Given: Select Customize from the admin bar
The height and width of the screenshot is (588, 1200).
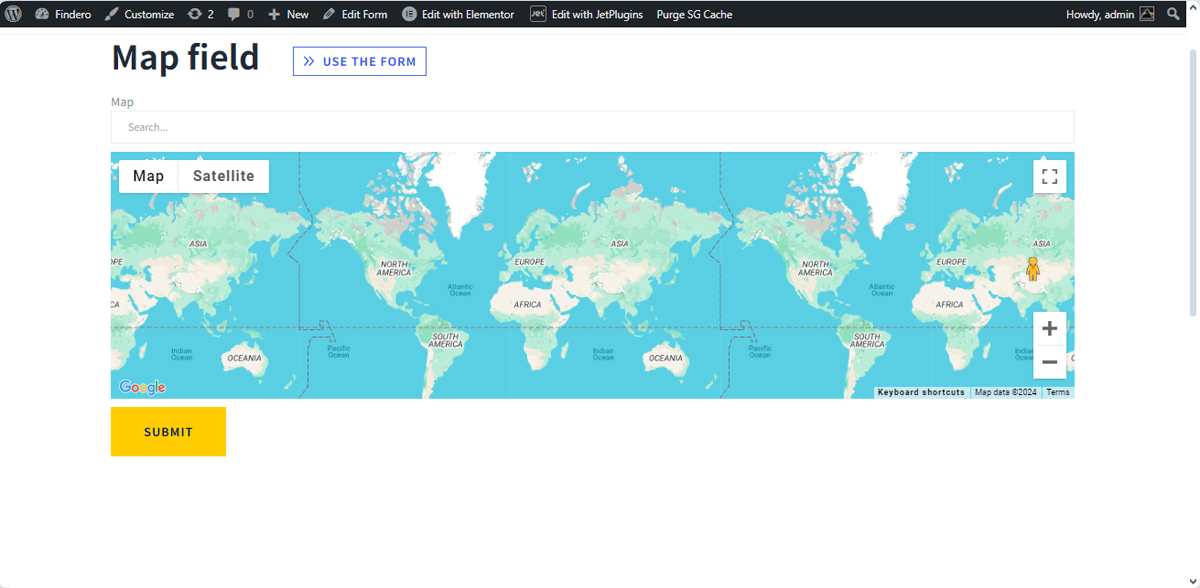Looking at the screenshot, I should pyautogui.click(x=141, y=14).
